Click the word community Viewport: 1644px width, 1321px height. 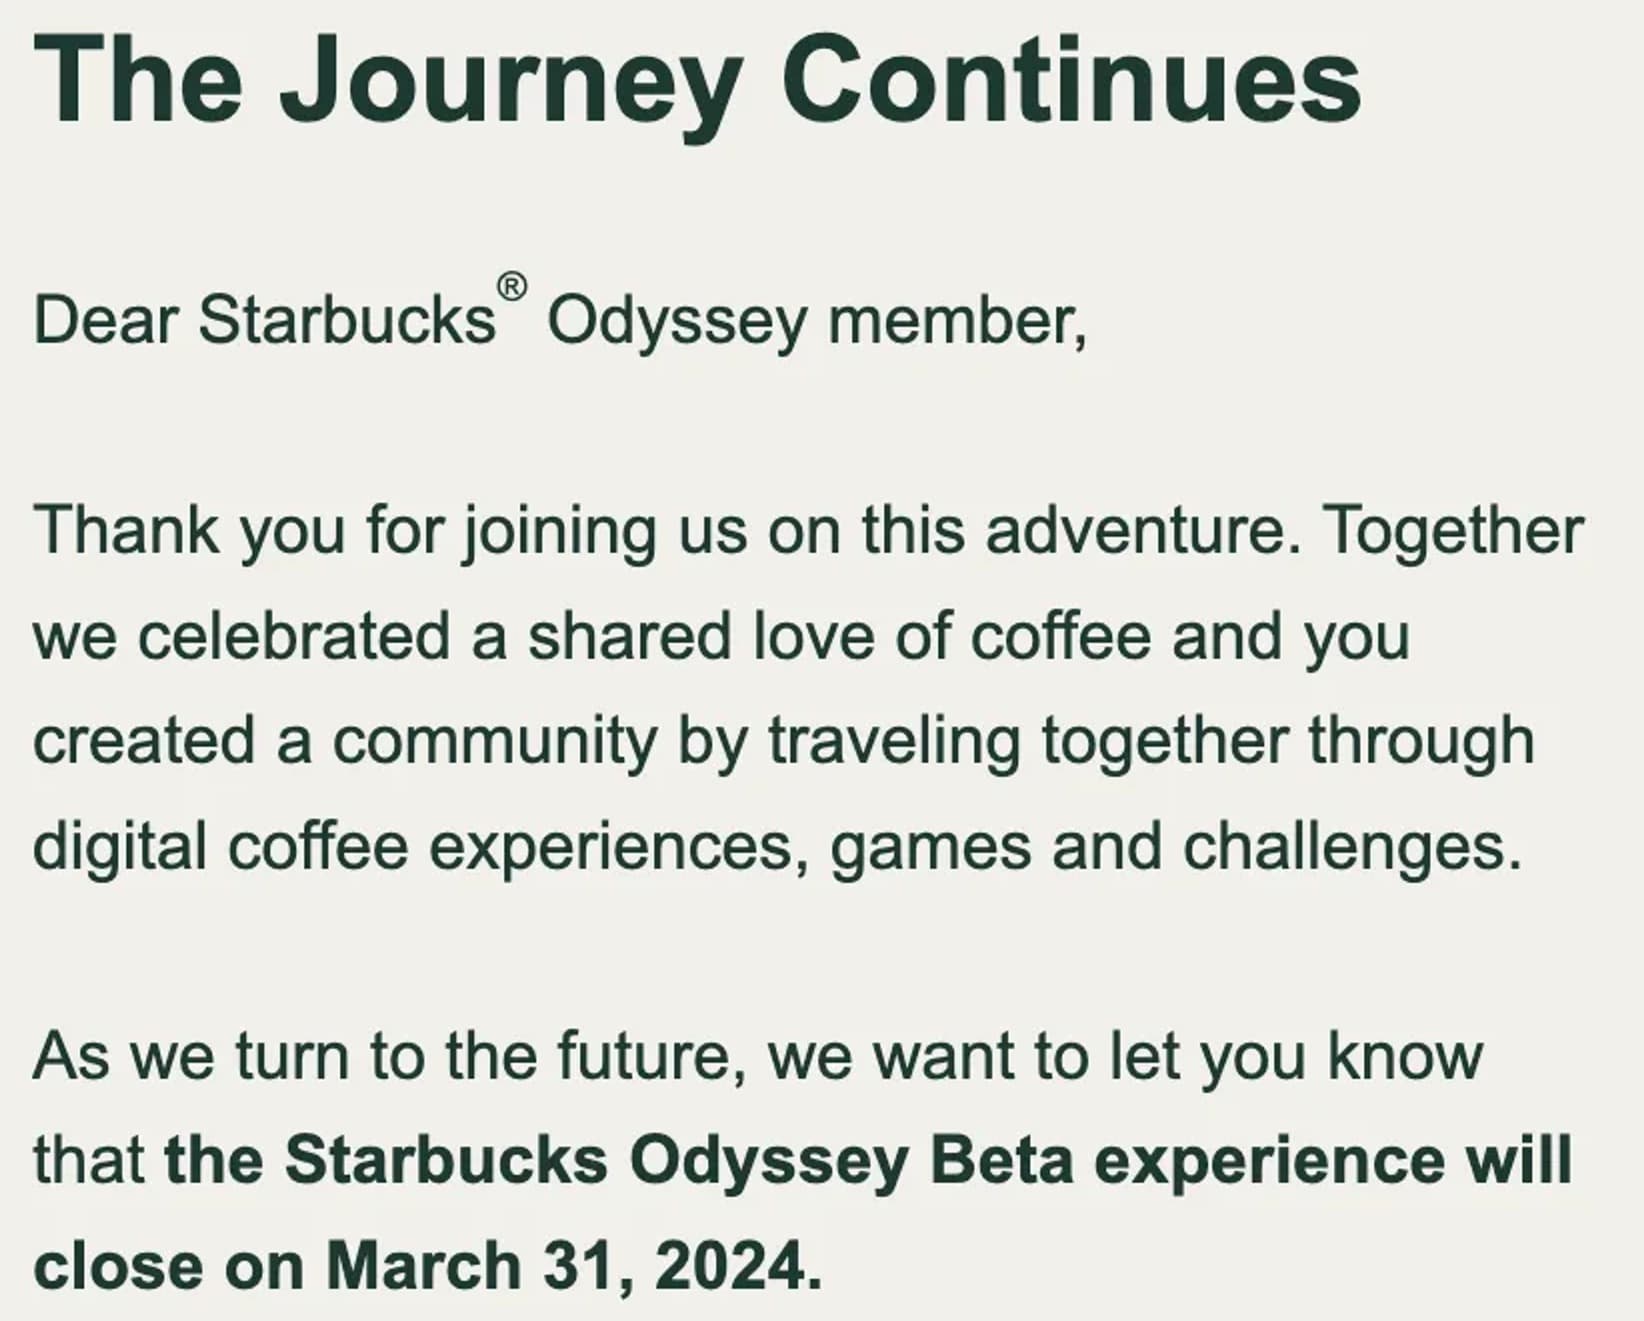tap(494, 741)
